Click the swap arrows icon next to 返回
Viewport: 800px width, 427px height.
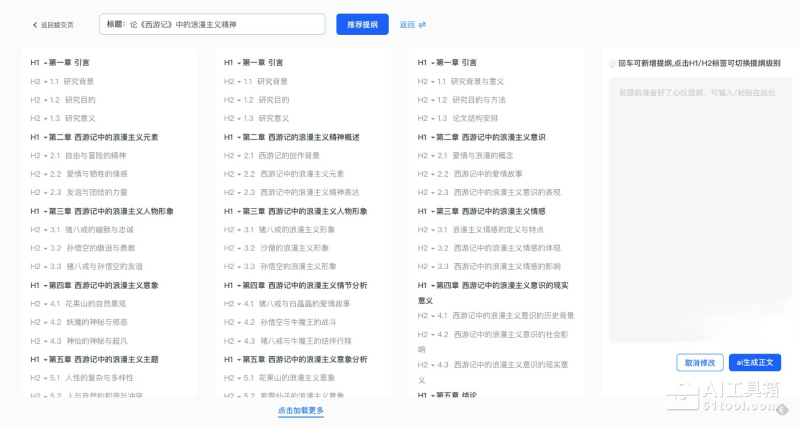pos(422,25)
